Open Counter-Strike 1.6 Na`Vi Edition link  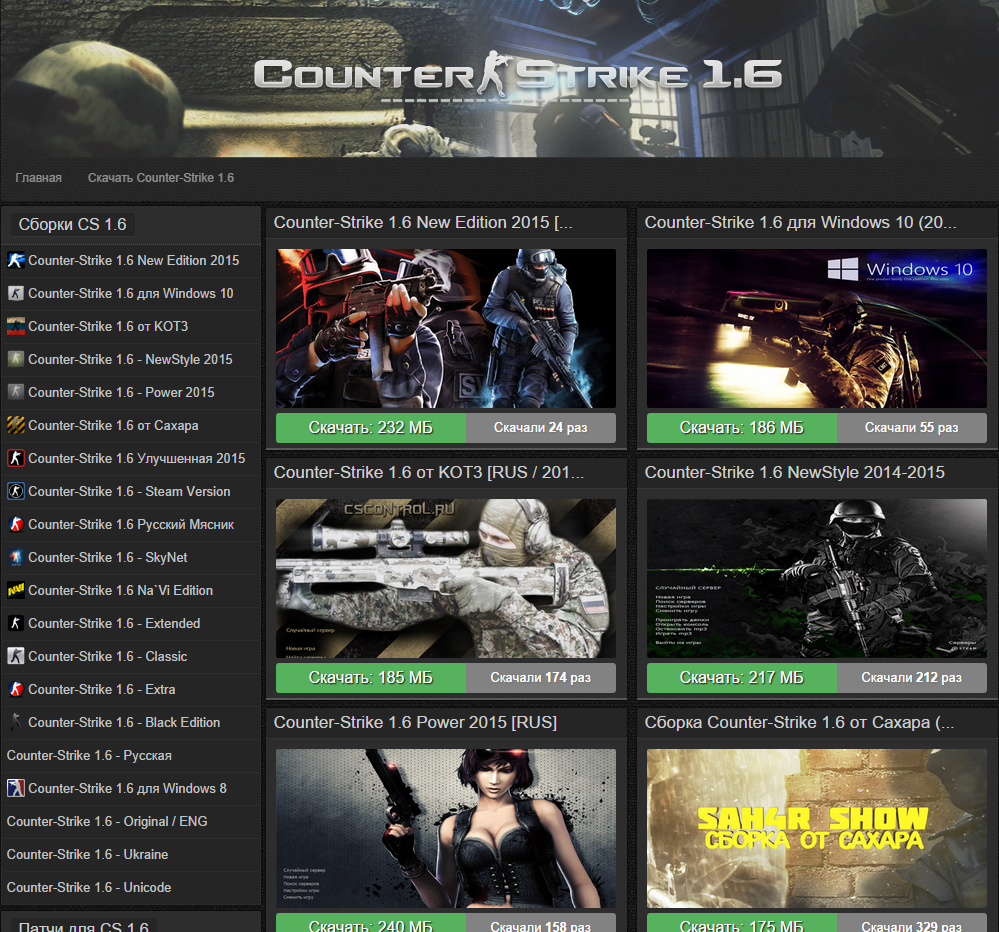coord(120,591)
